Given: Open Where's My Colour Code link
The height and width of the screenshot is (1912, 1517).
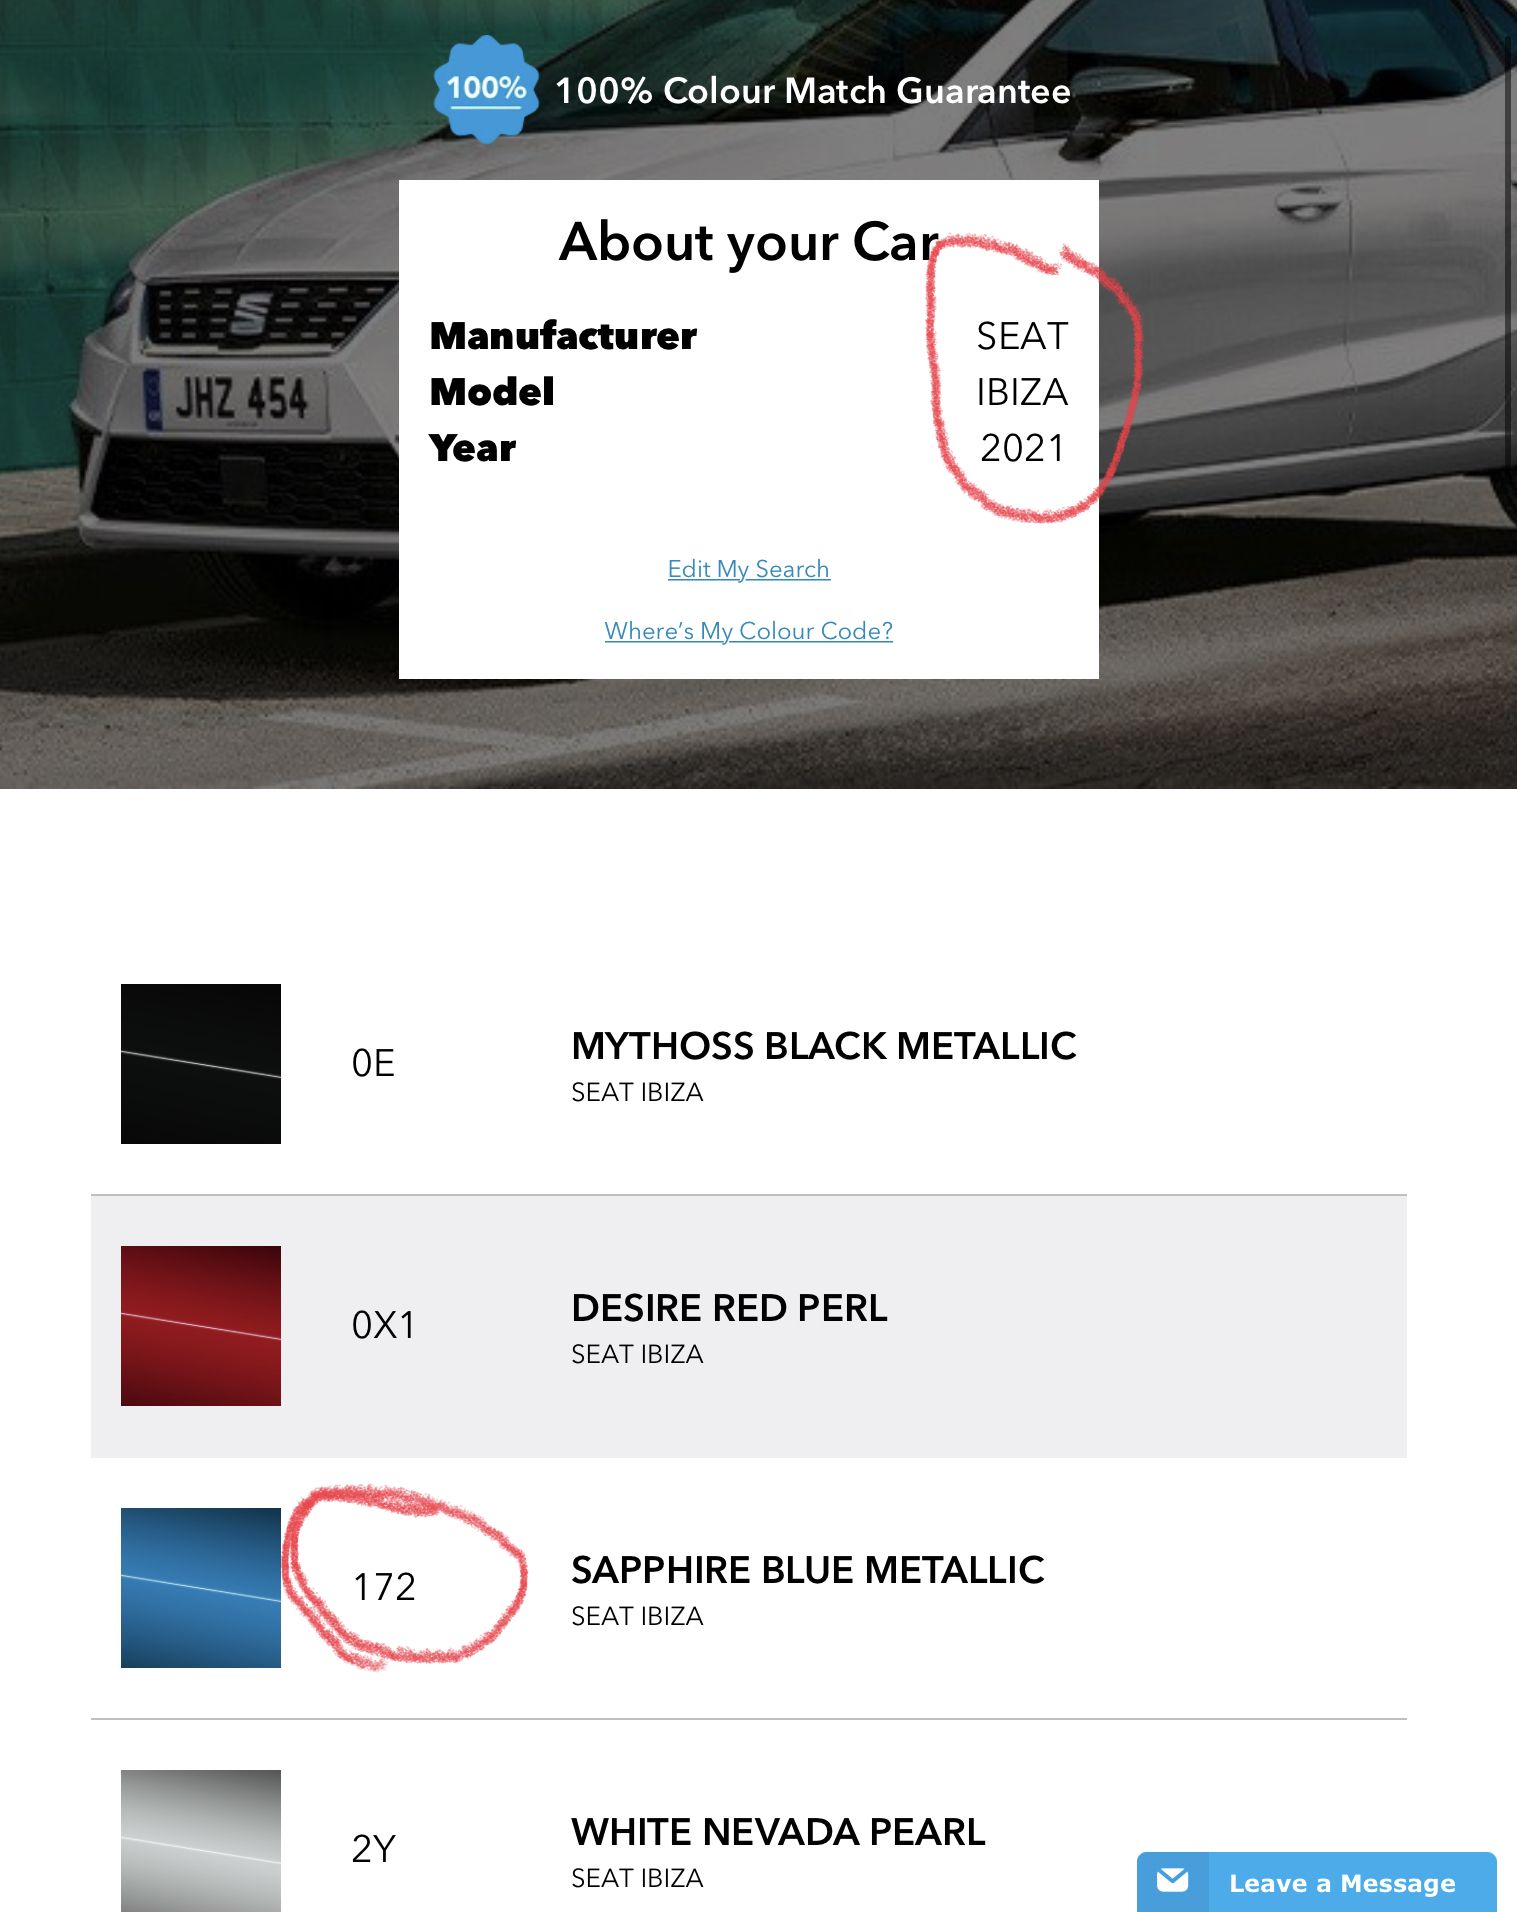Looking at the screenshot, I should coord(748,631).
